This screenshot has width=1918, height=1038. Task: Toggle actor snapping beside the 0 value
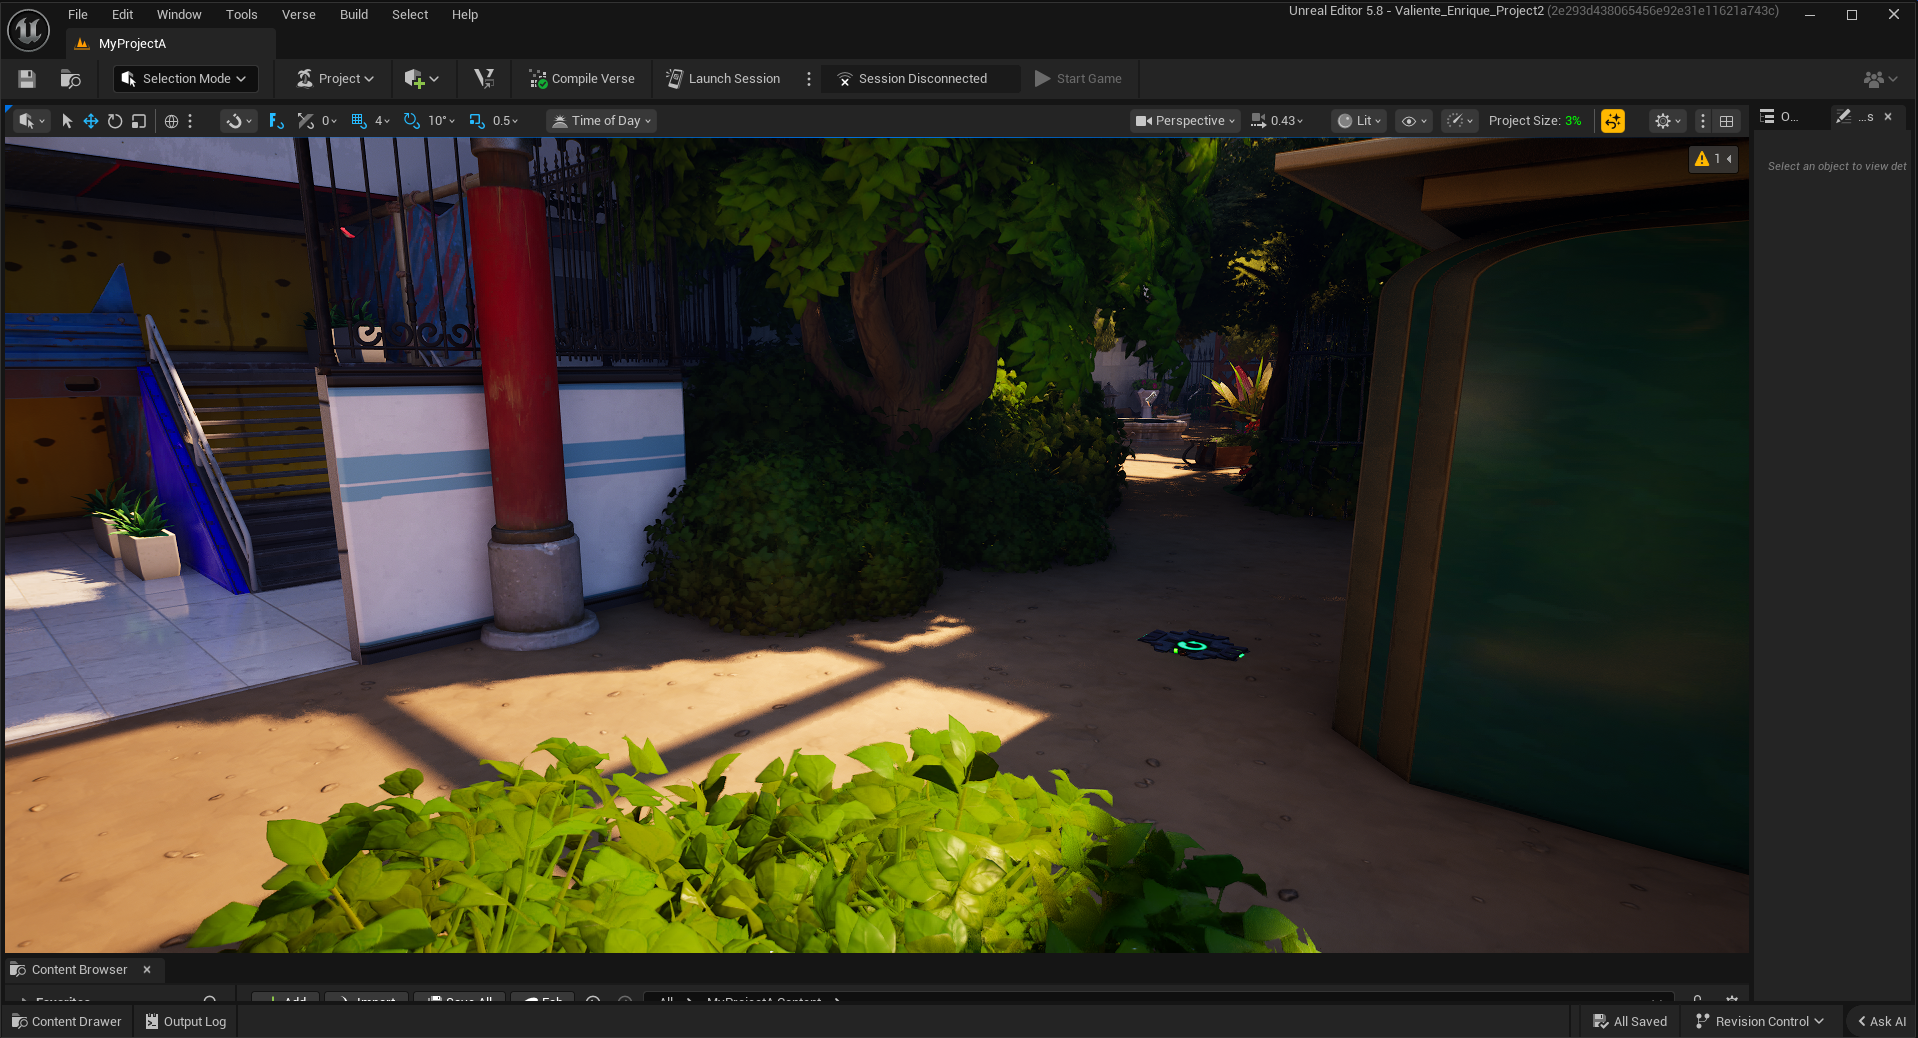306,121
